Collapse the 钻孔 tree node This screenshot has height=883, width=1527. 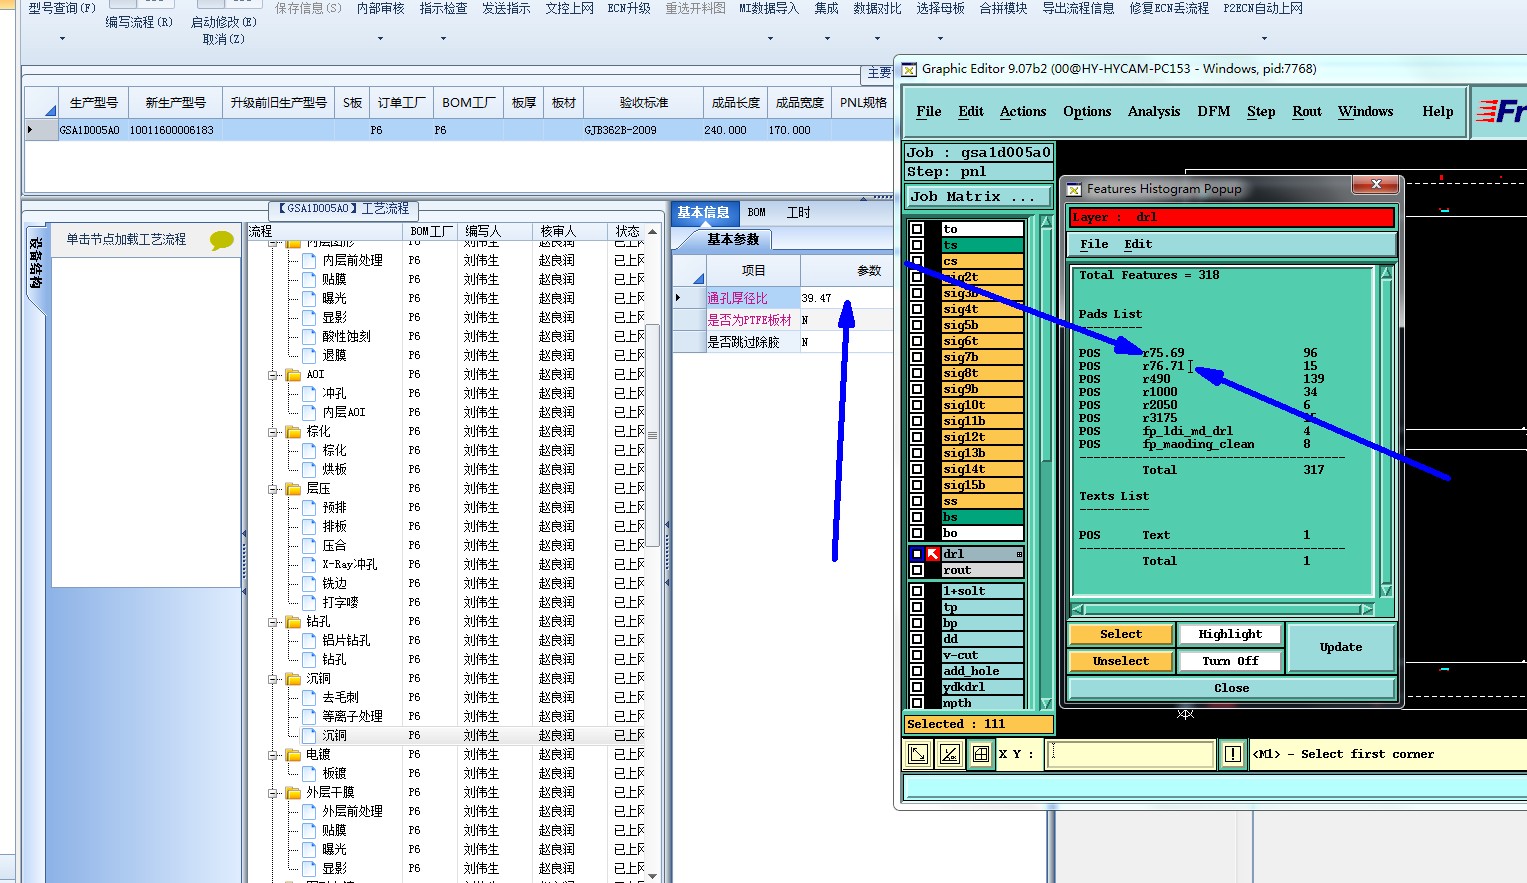(x=273, y=622)
